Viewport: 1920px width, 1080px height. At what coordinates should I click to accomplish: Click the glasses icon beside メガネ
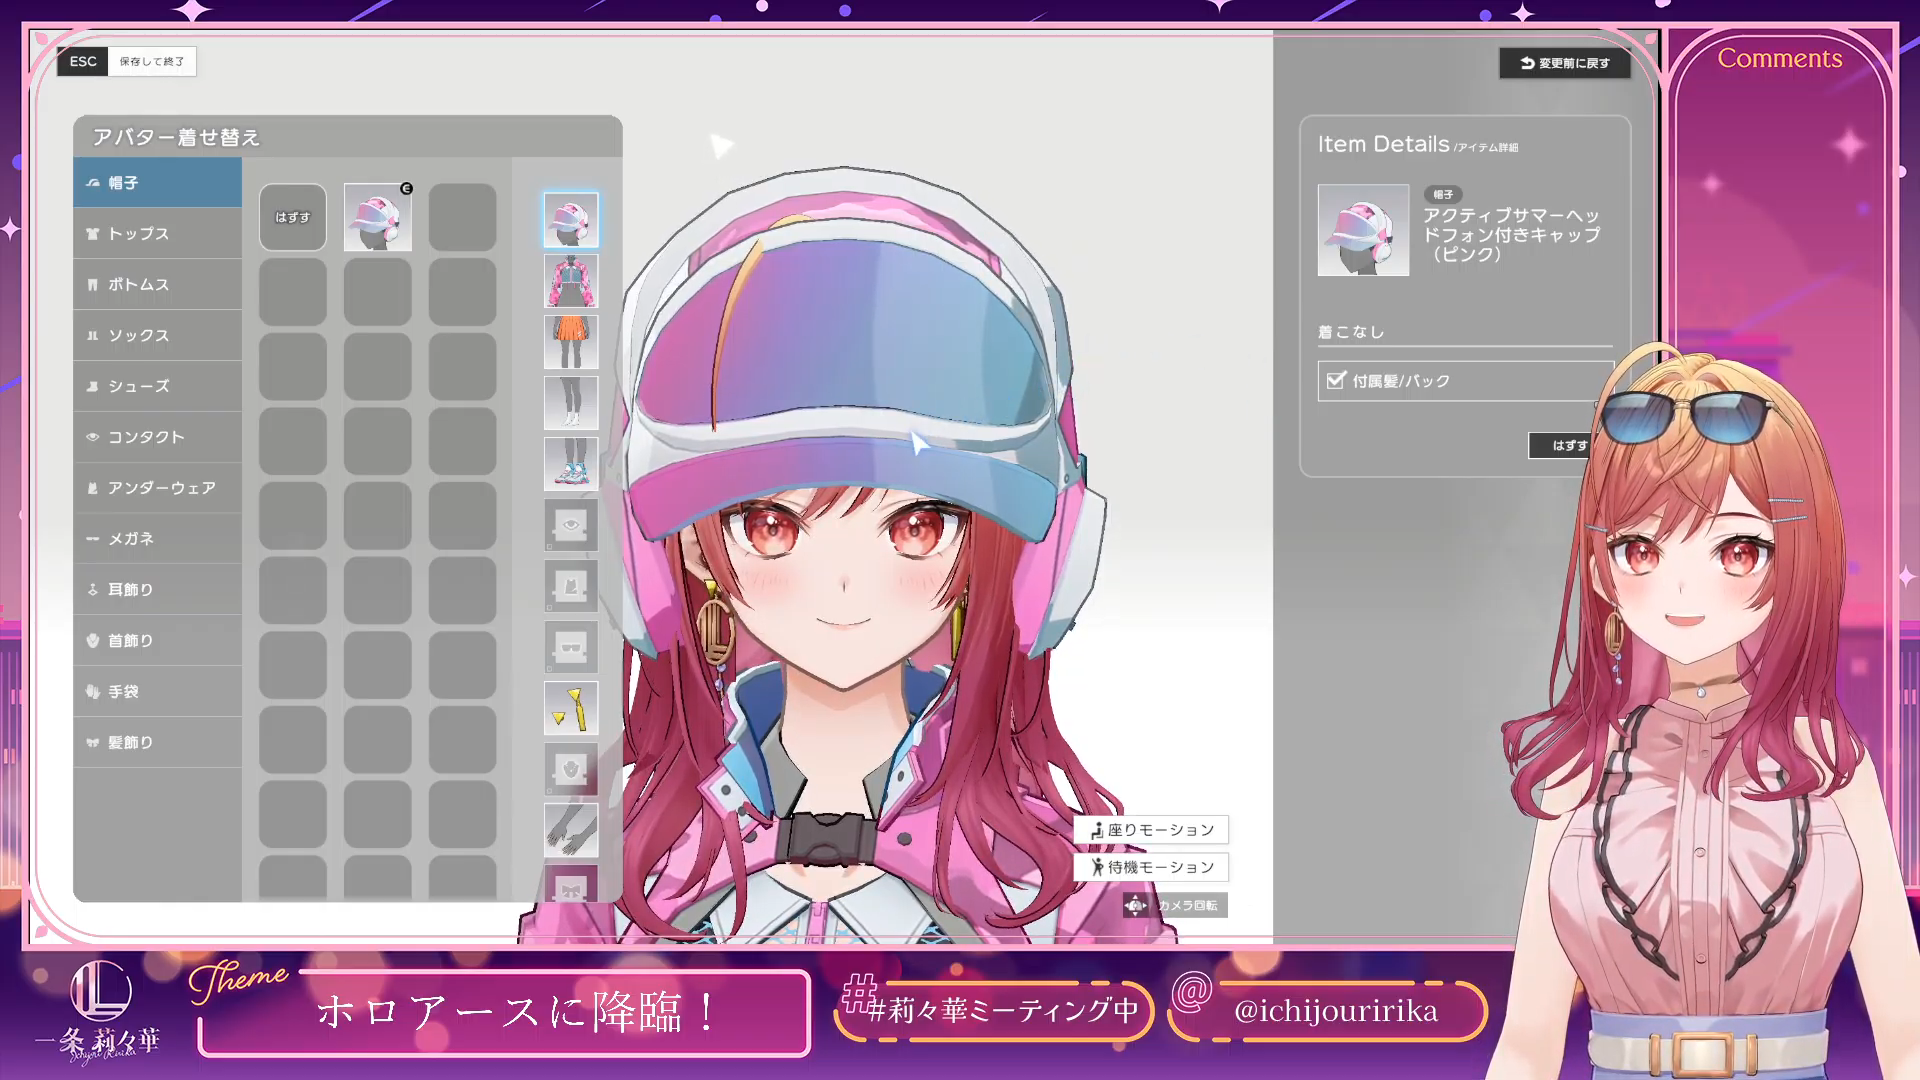point(93,539)
